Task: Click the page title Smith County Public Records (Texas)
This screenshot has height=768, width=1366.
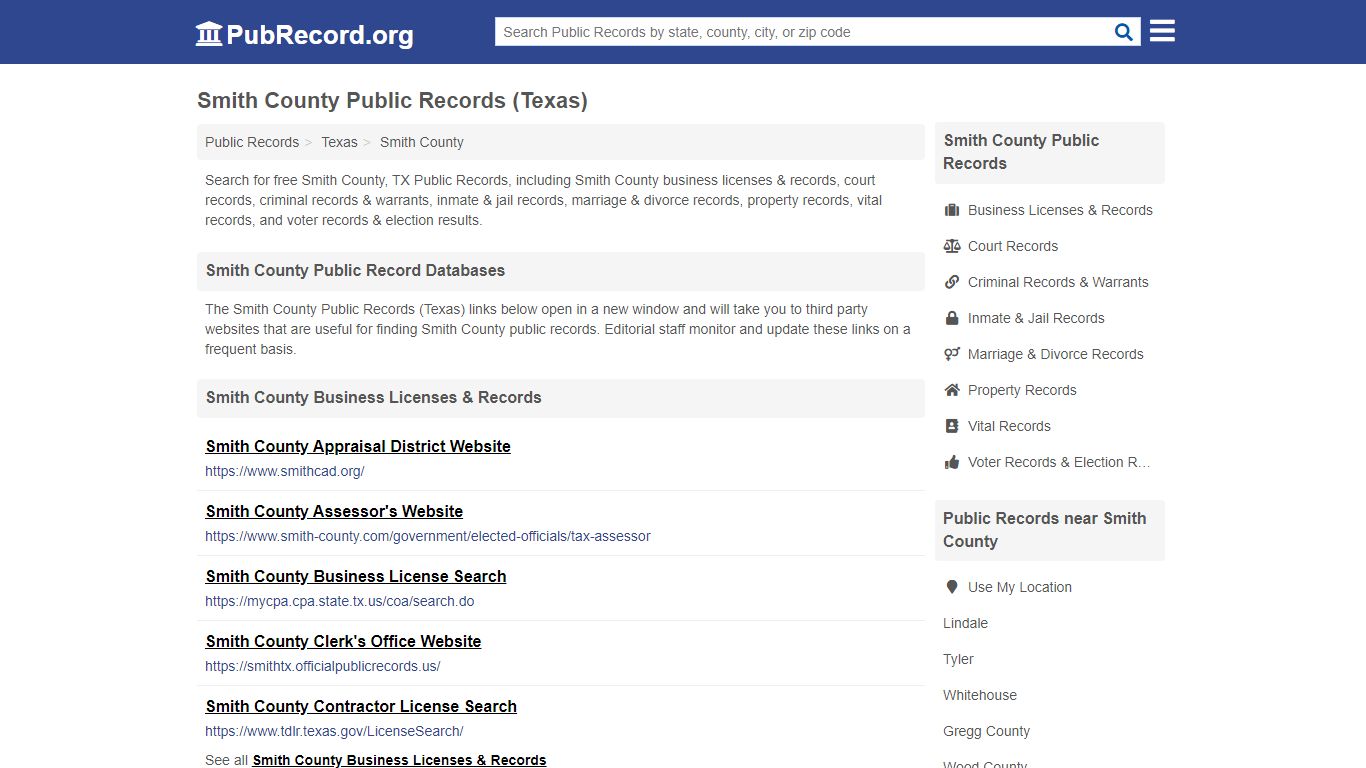Action: point(392,101)
